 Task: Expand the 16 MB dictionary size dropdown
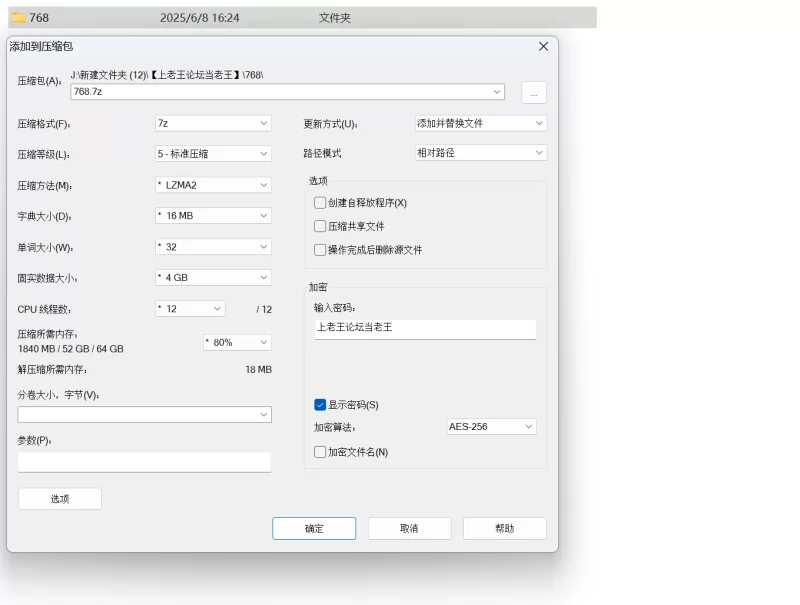[212, 216]
